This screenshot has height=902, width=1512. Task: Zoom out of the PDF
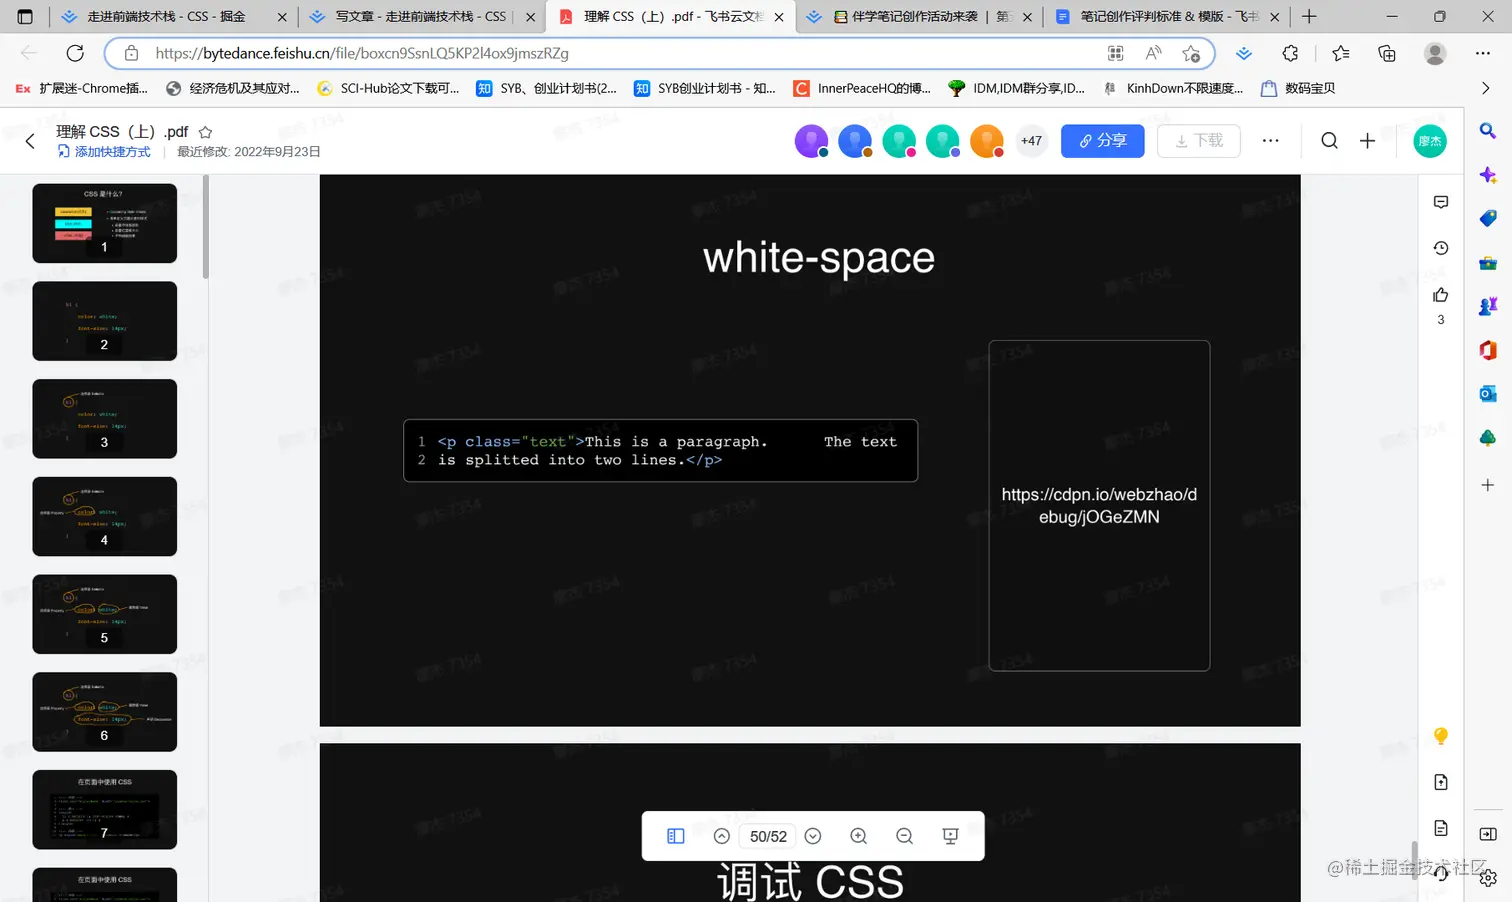coord(904,836)
